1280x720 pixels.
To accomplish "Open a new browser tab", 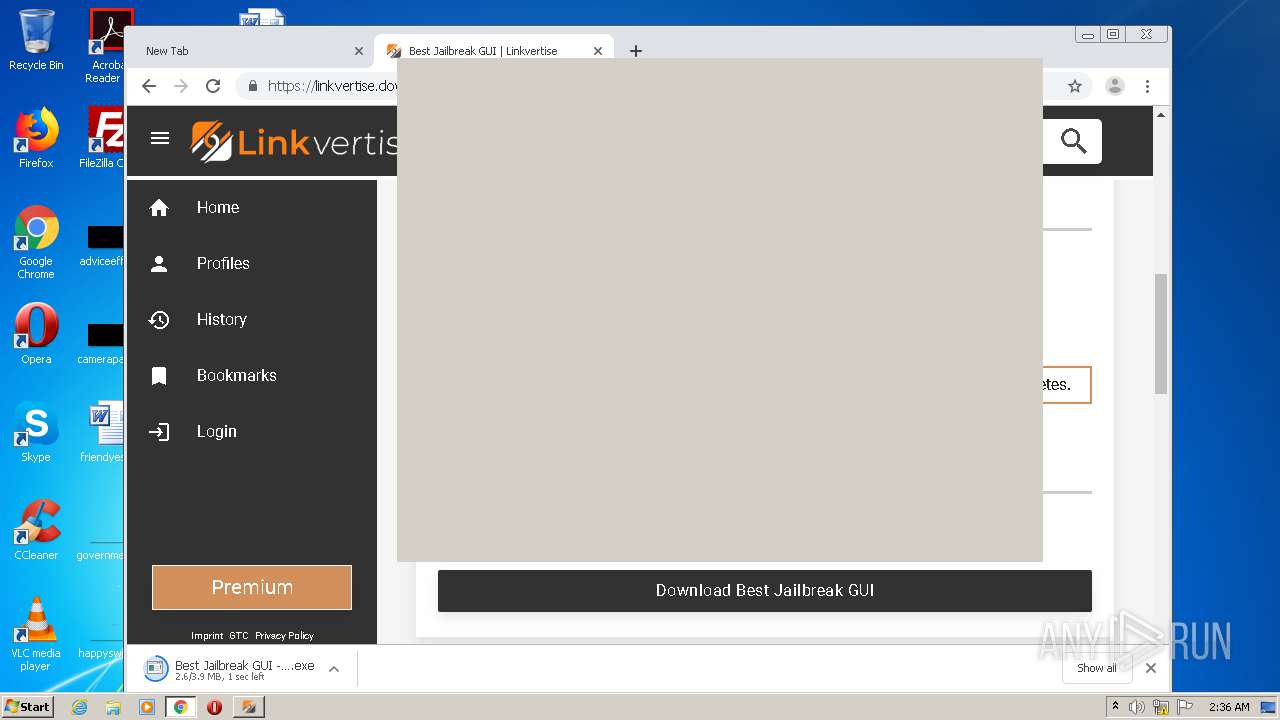I will pos(636,51).
